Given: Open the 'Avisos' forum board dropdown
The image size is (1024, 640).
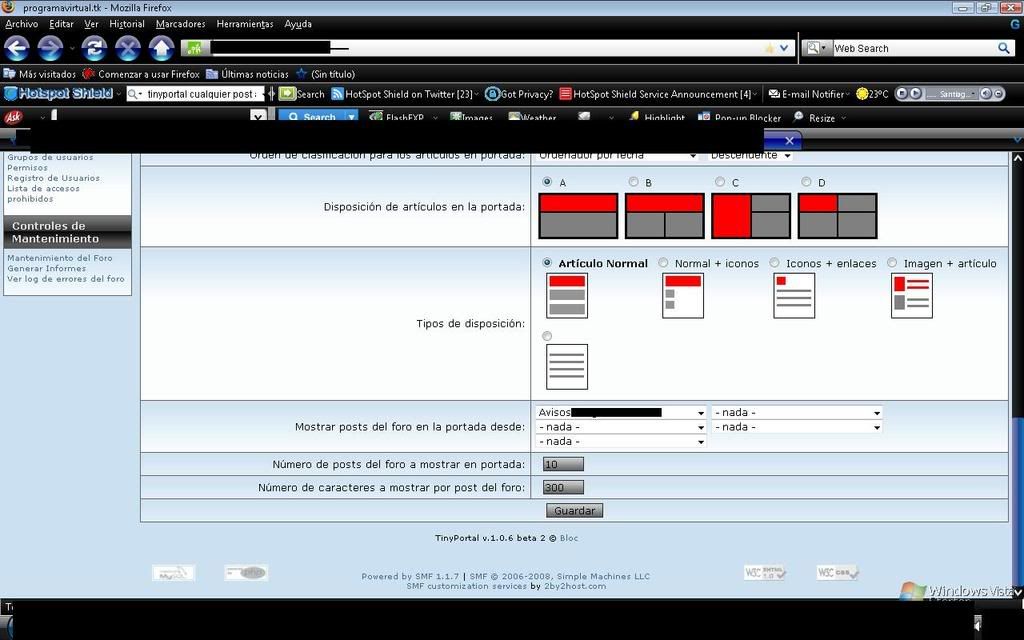Looking at the screenshot, I should [x=621, y=412].
